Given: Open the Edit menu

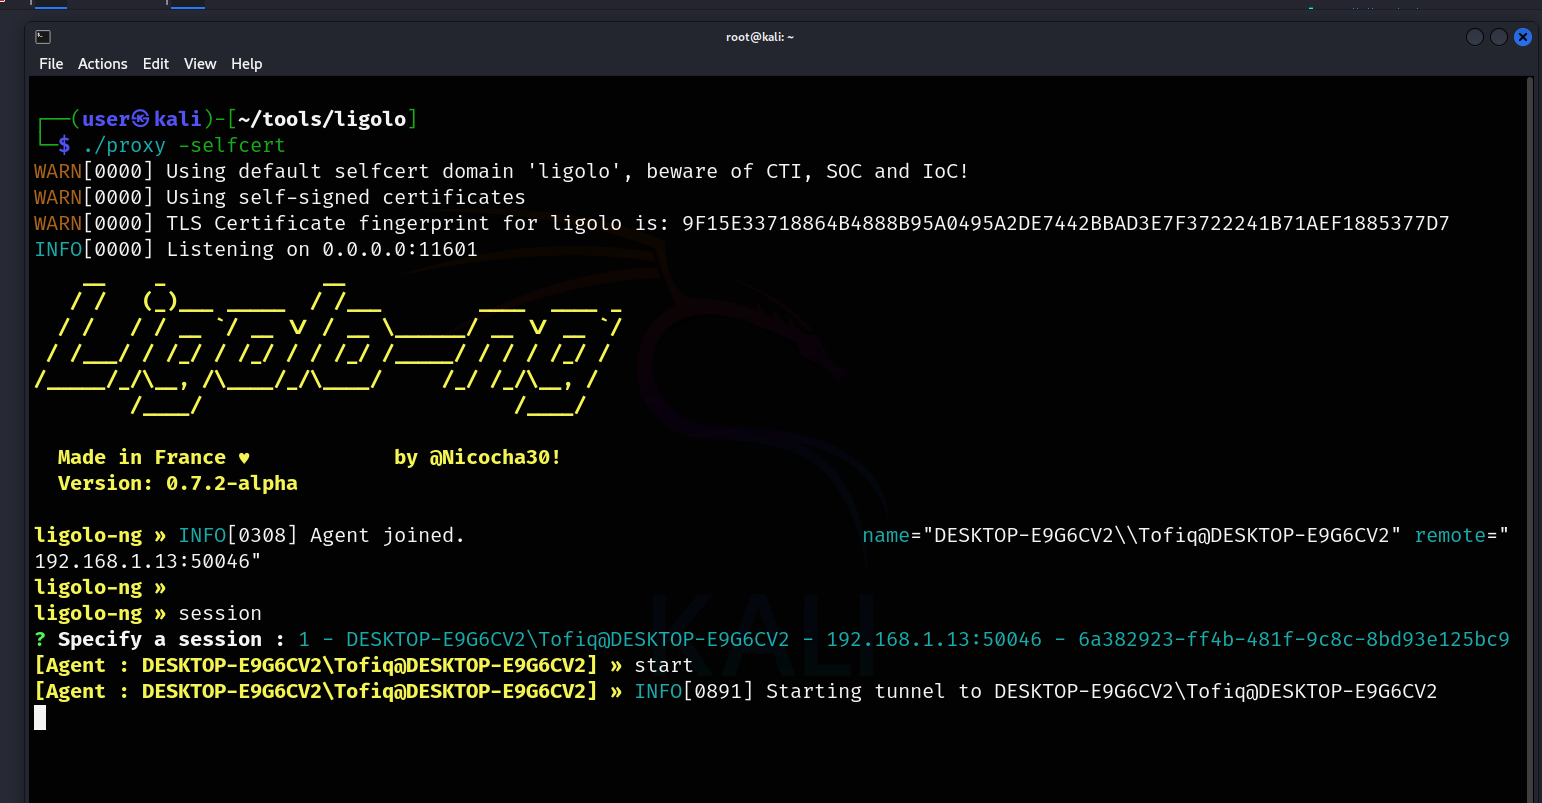Looking at the screenshot, I should pos(156,64).
